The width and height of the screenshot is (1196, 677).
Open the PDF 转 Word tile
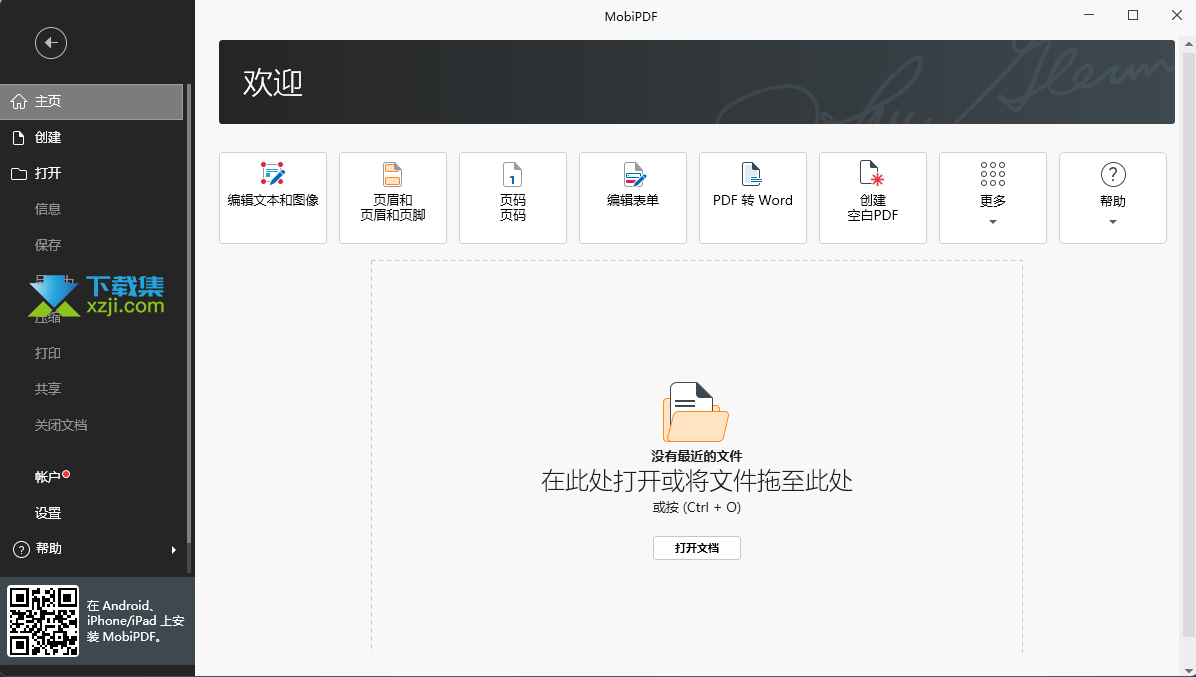(753, 198)
